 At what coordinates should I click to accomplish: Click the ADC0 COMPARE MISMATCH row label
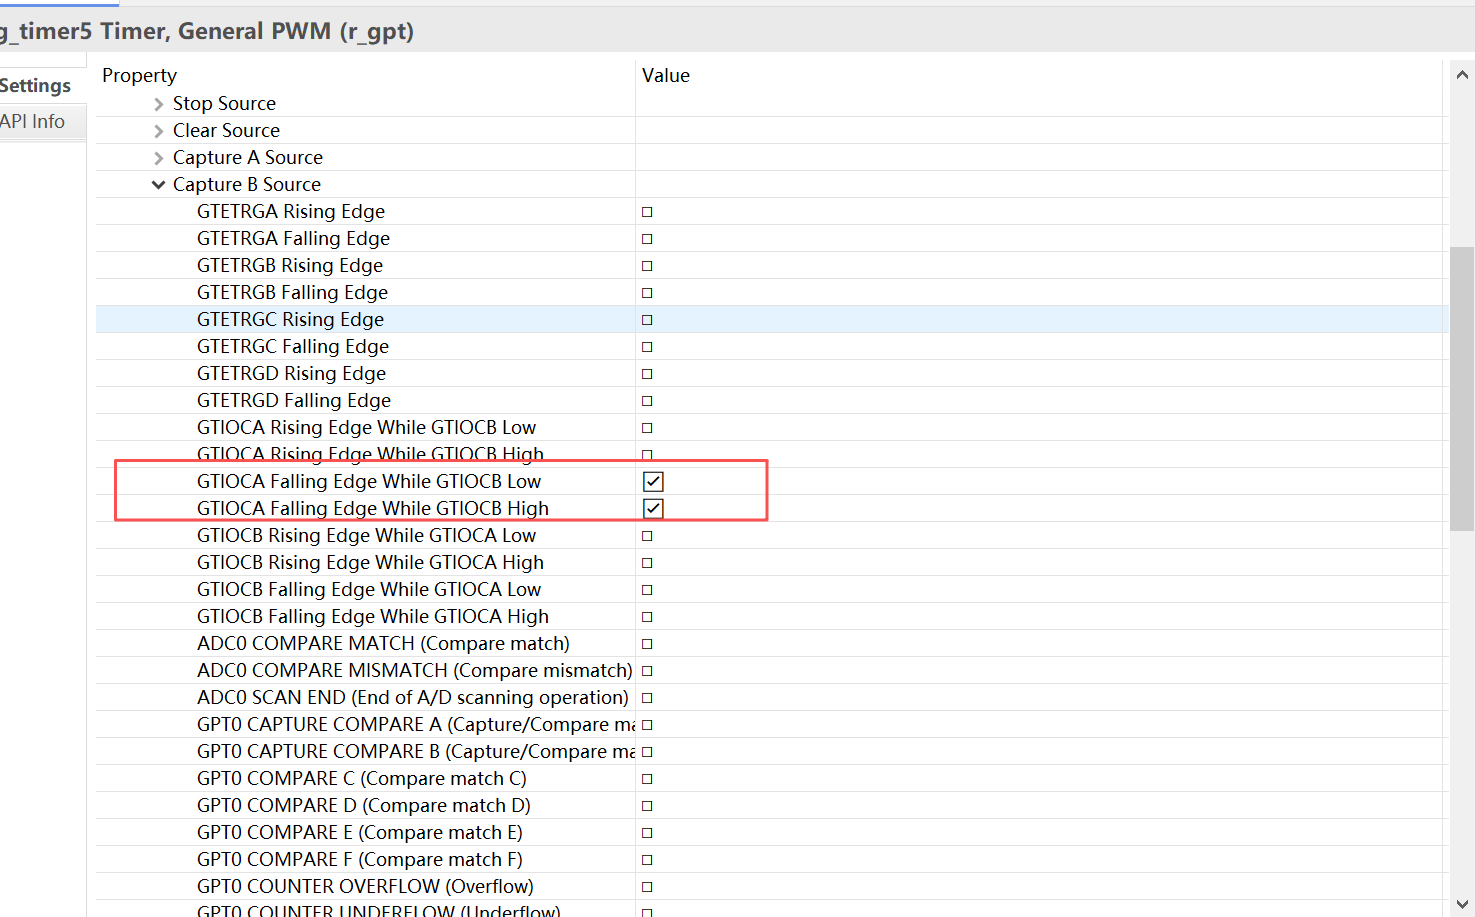tap(415, 671)
